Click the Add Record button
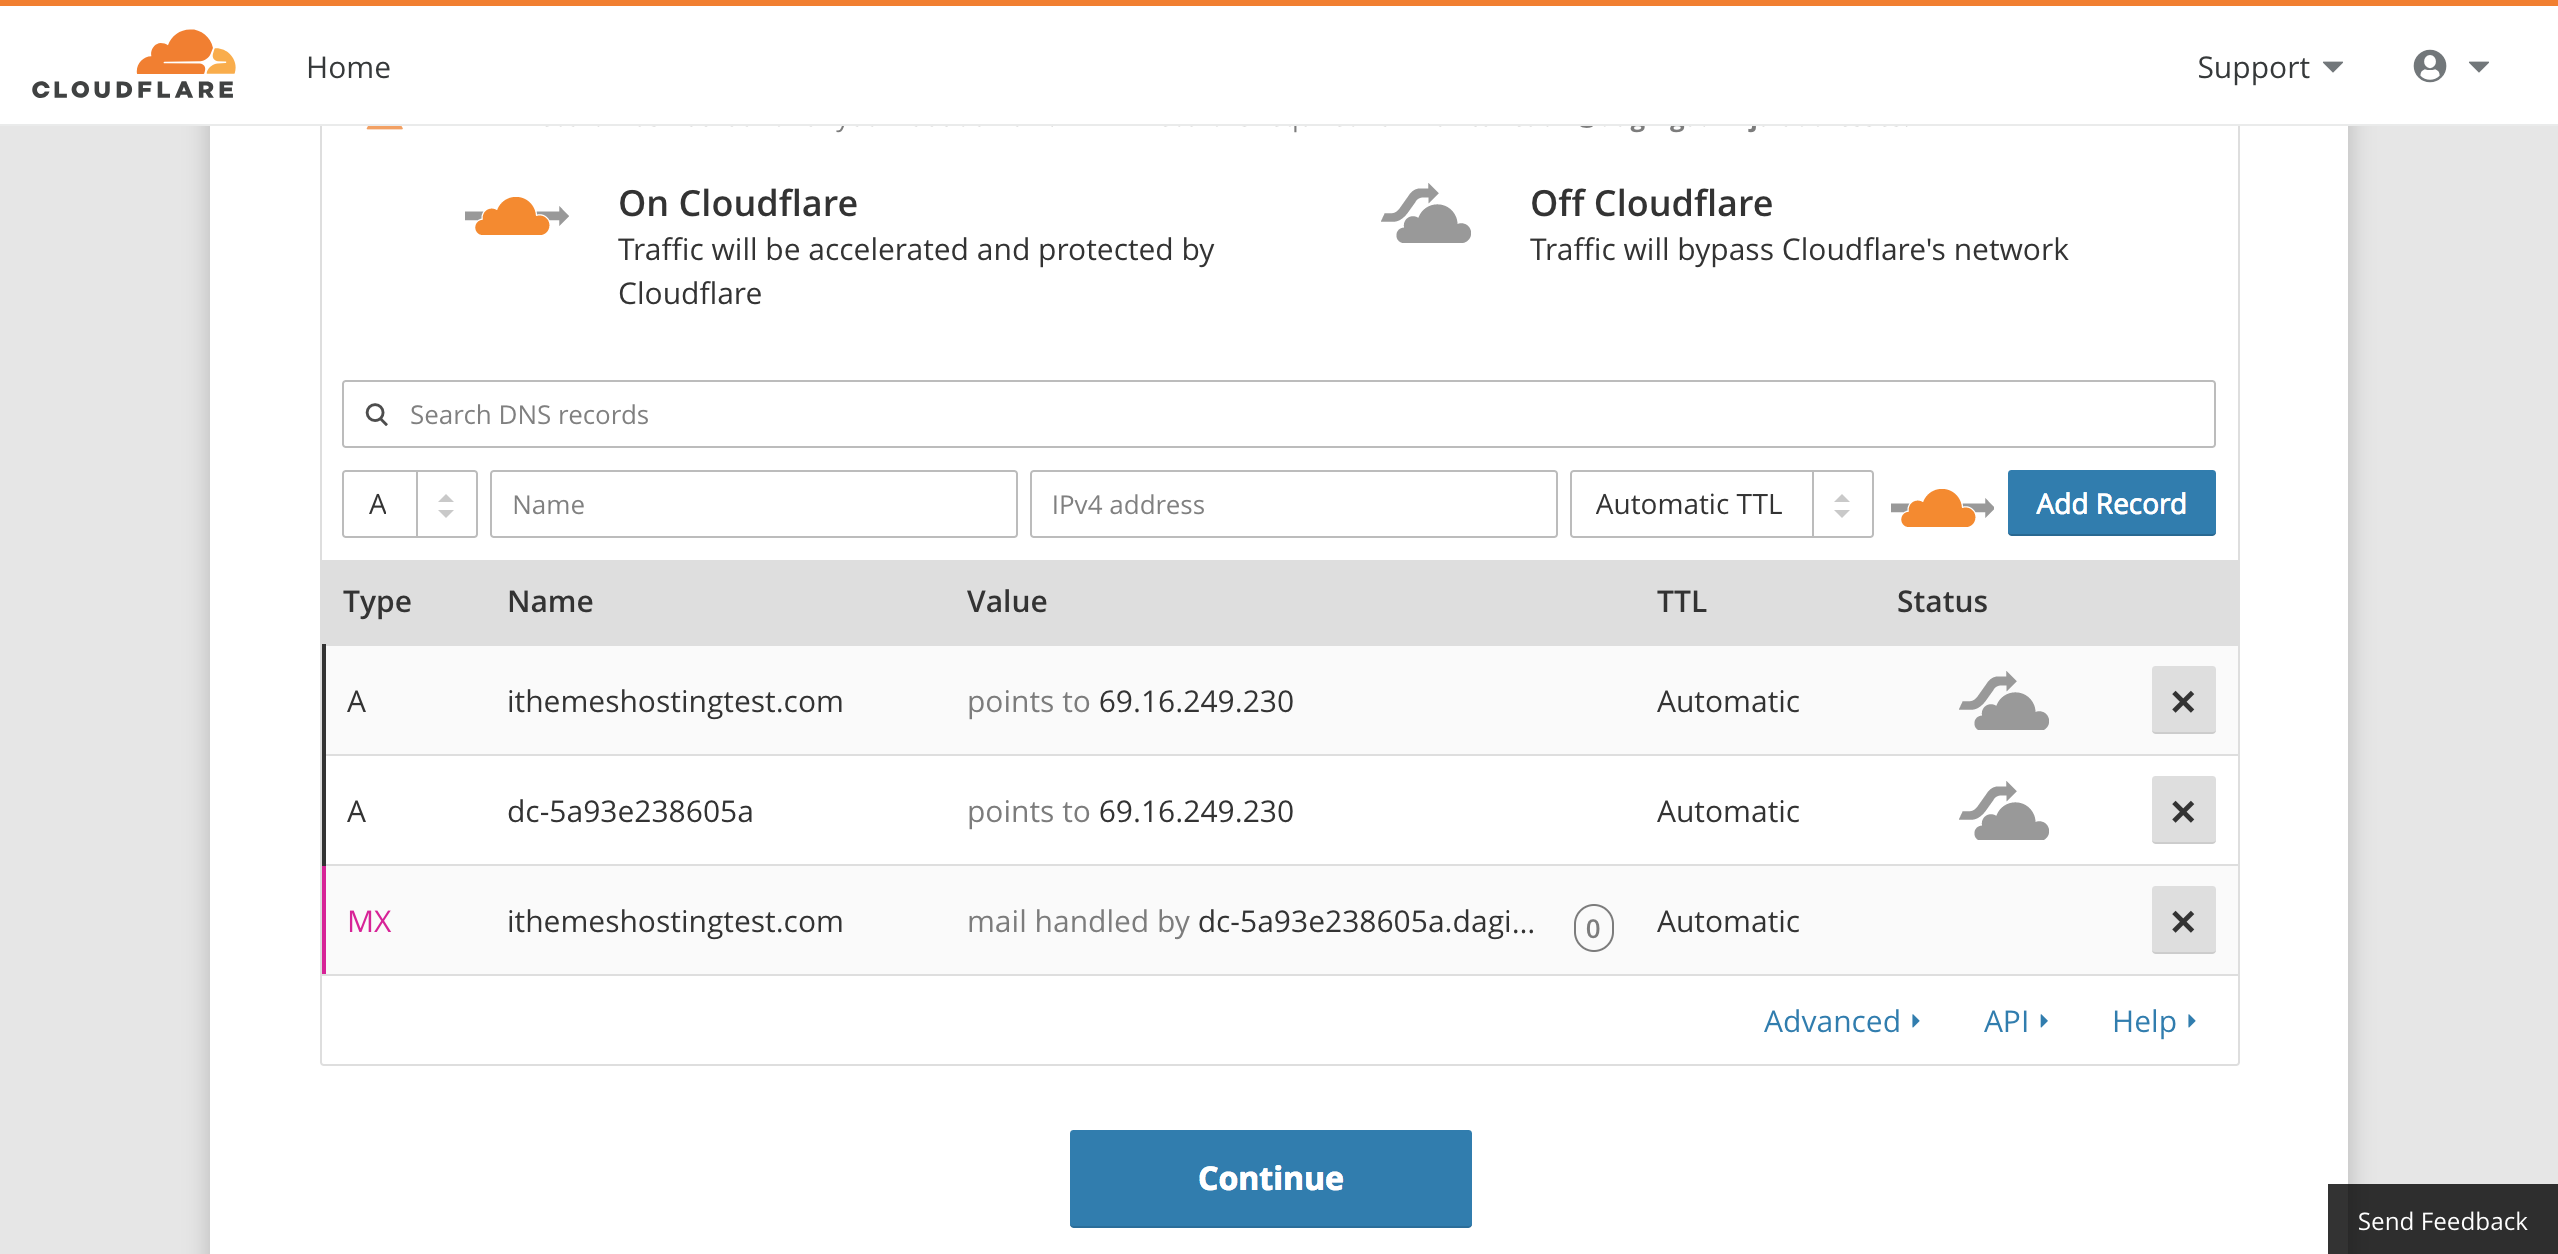The image size is (2558, 1254). [x=2111, y=503]
